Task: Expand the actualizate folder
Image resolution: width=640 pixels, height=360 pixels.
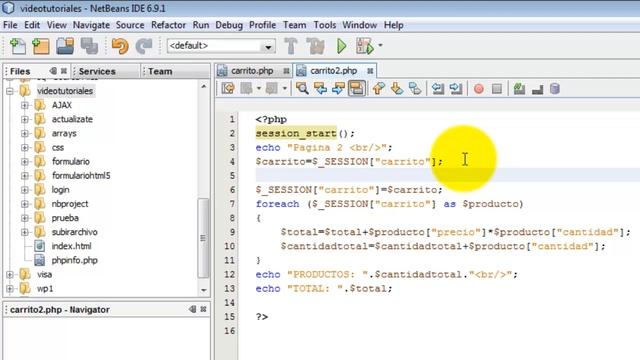Action: click(x=24, y=119)
